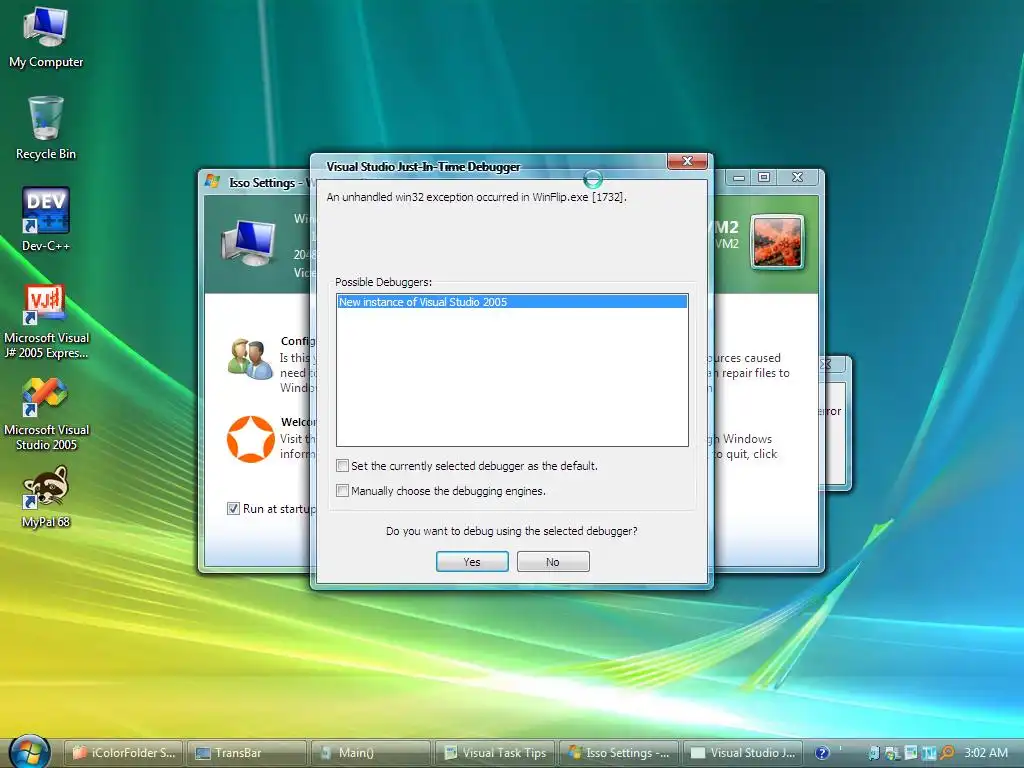Click the two-users Configure icon in Isso Settings
The image size is (1024, 768).
point(250,359)
